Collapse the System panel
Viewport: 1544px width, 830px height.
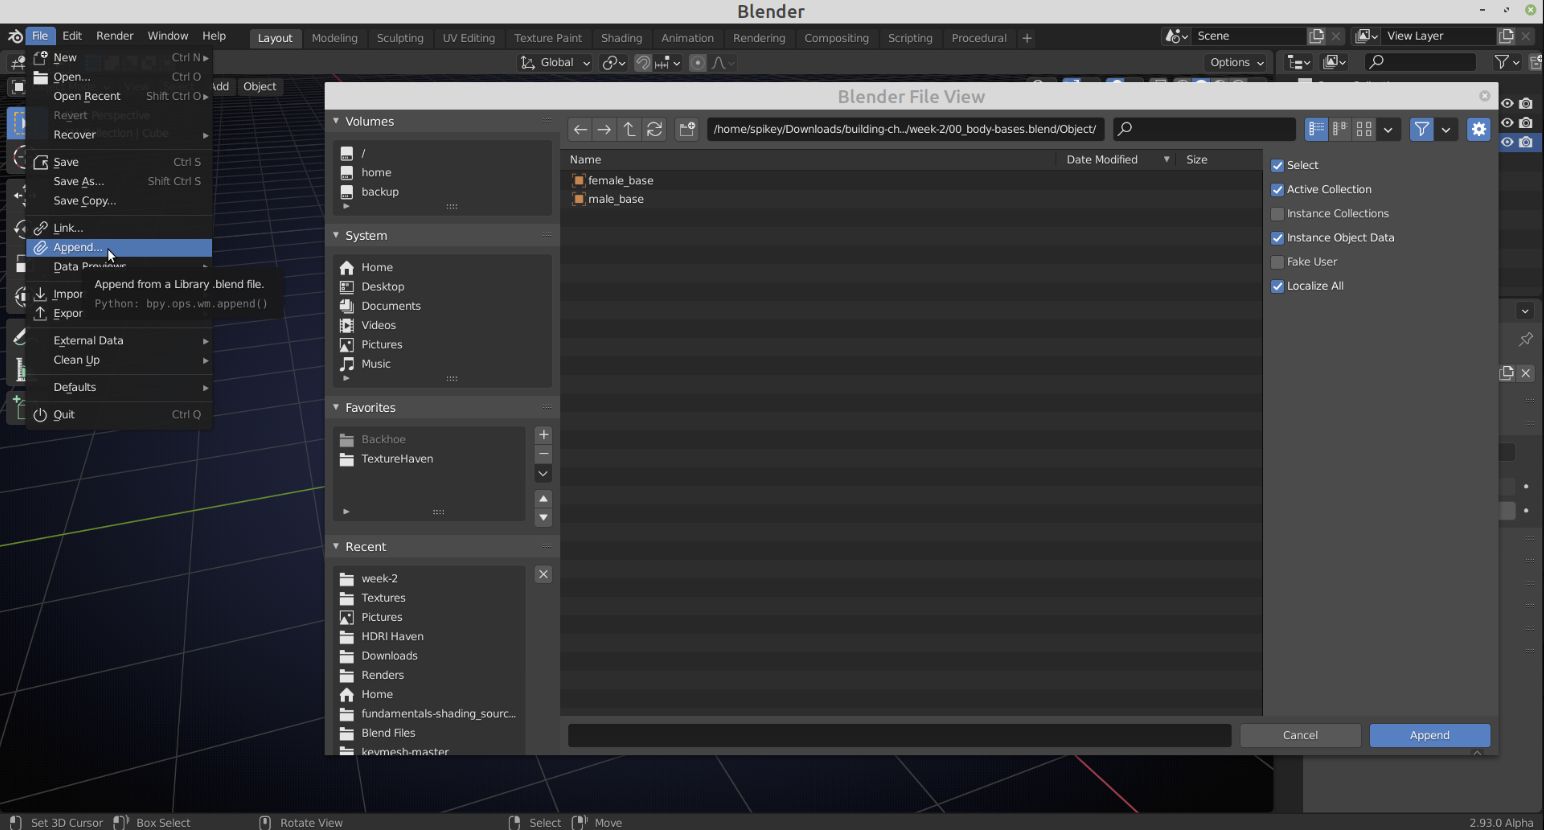pyautogui.click(x=336, y=235)
